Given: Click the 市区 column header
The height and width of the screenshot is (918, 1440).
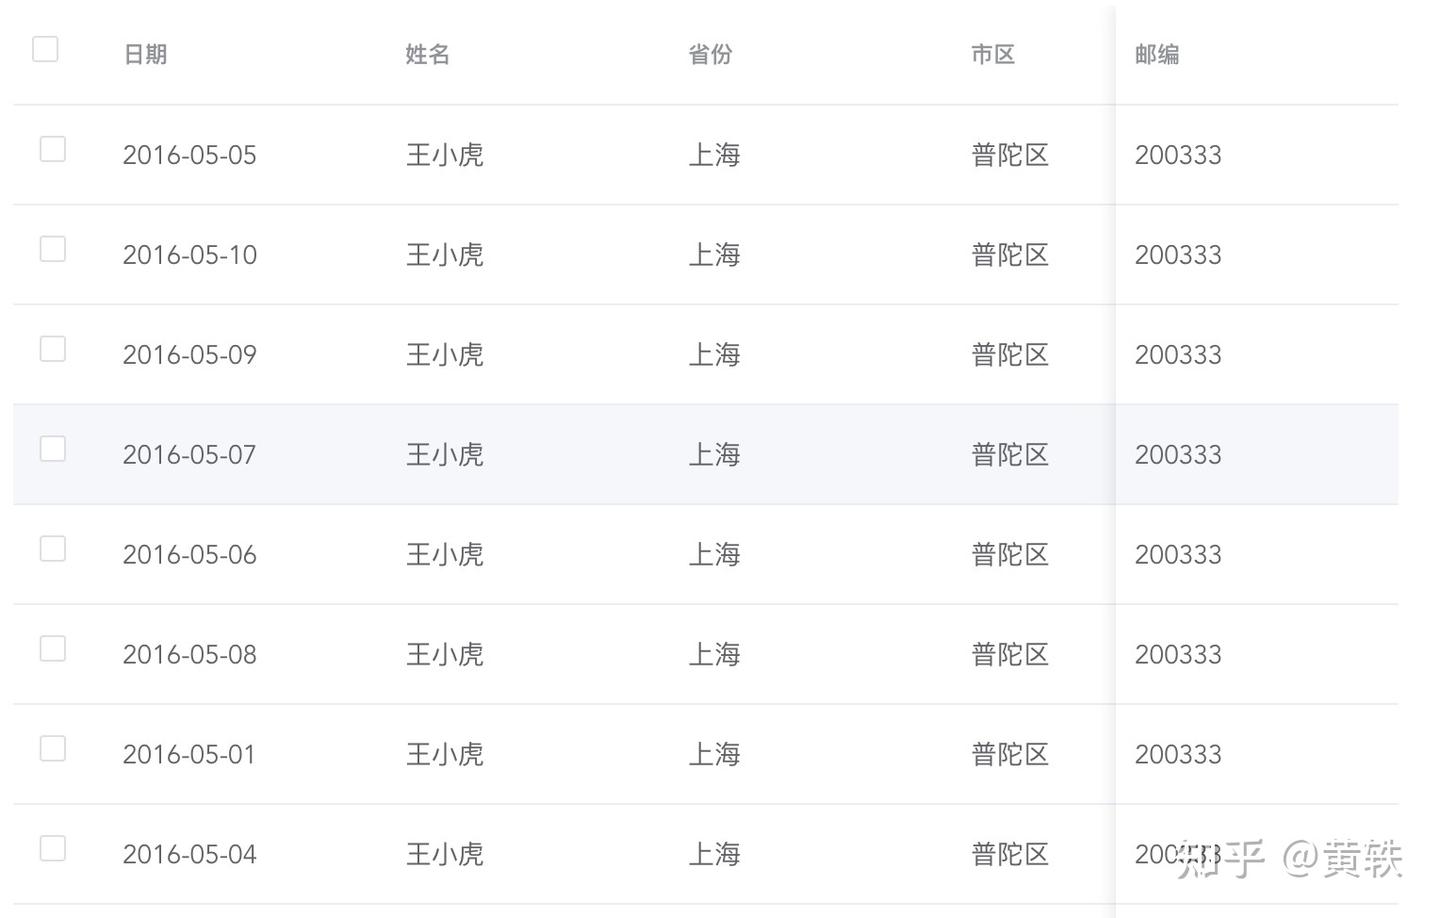Looking at the screenshot, I should (993, 54).
